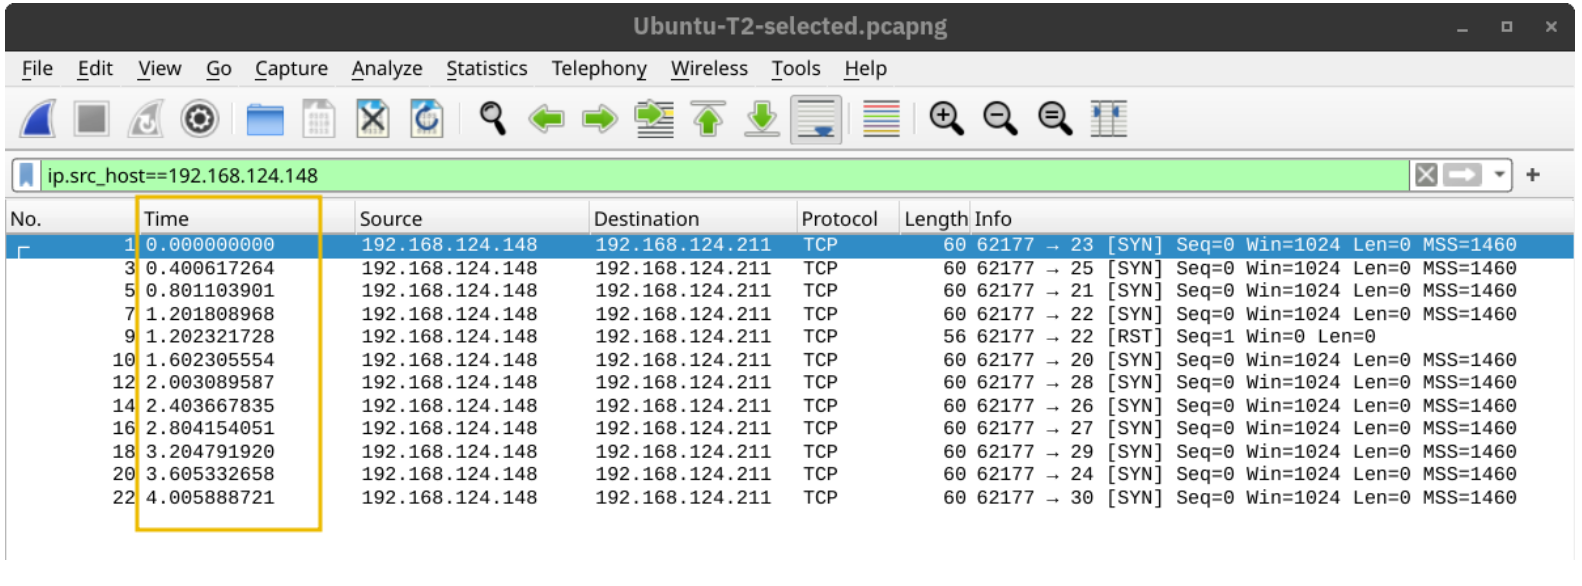
Task: Jump to the last packet icon
Action: tap(762, 119)
